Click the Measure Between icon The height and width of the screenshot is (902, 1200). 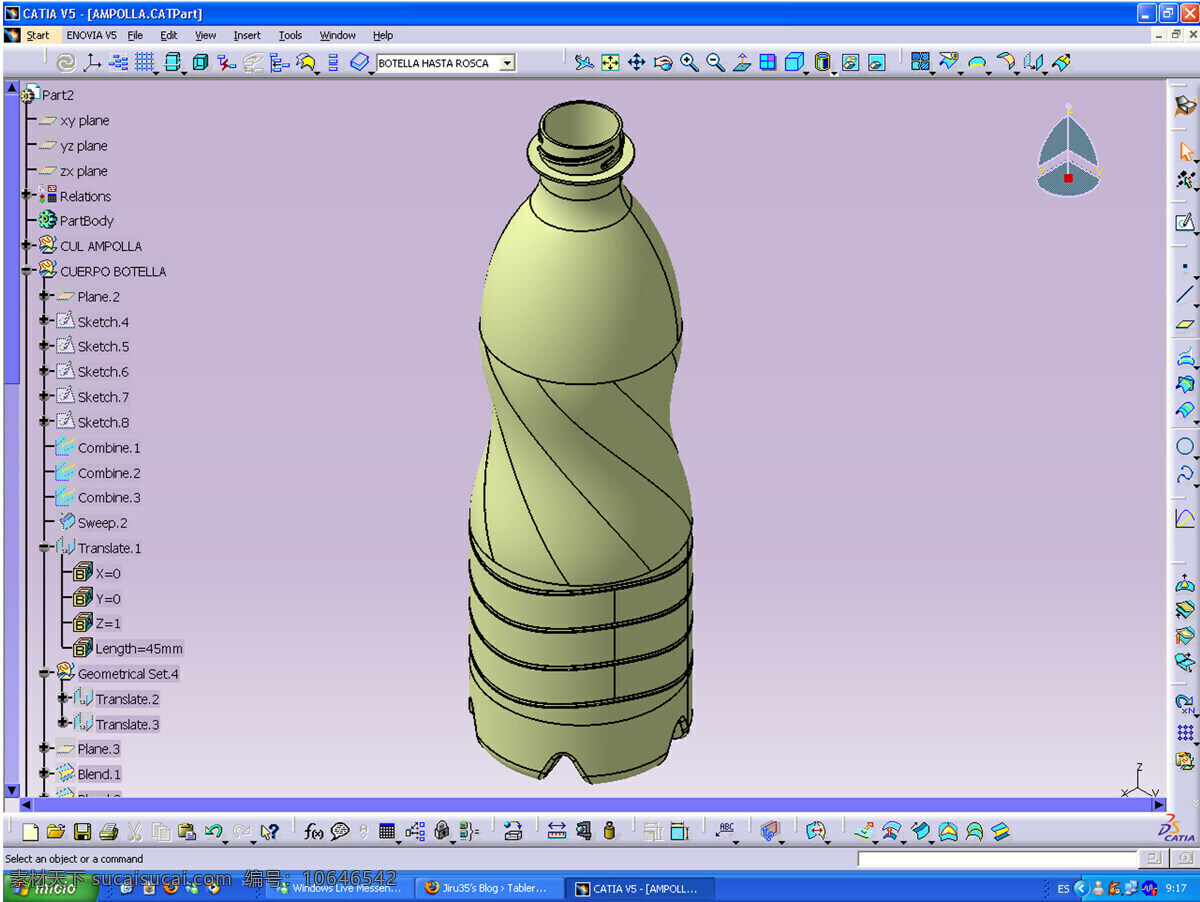tap(557, 831)
